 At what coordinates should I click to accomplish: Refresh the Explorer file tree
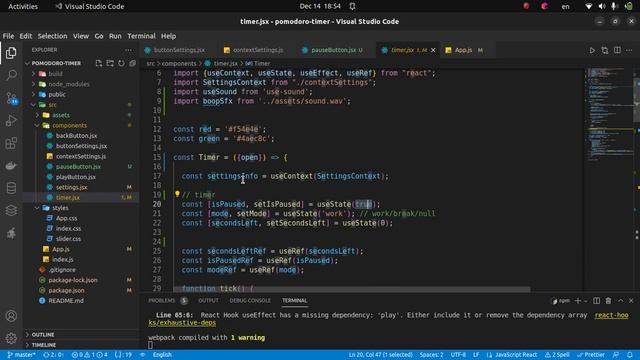(x=121, y=63)
